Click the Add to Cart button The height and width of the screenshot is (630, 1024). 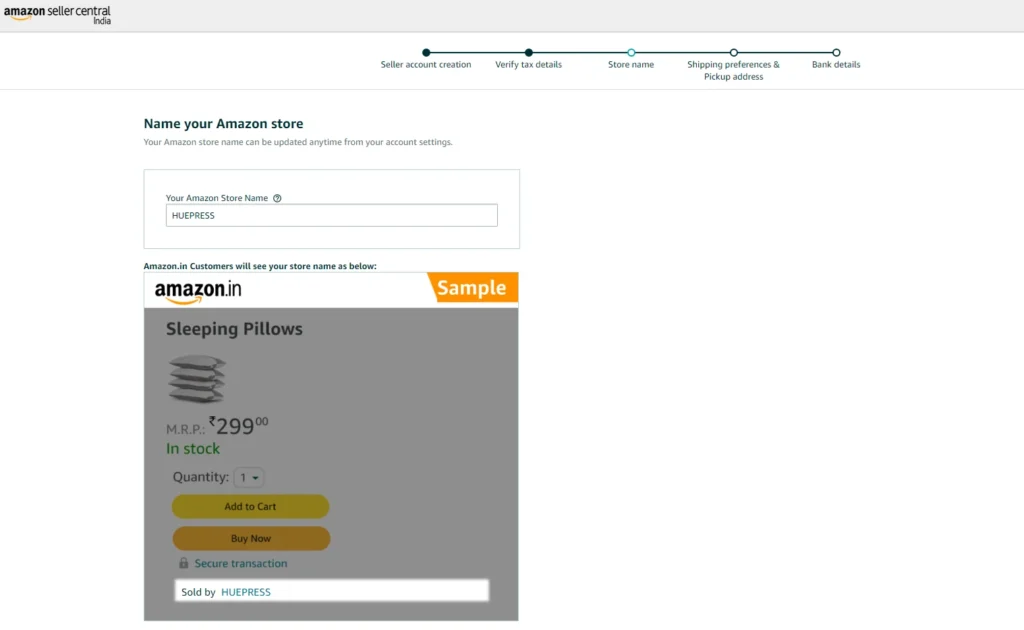(x=250, y=507)
